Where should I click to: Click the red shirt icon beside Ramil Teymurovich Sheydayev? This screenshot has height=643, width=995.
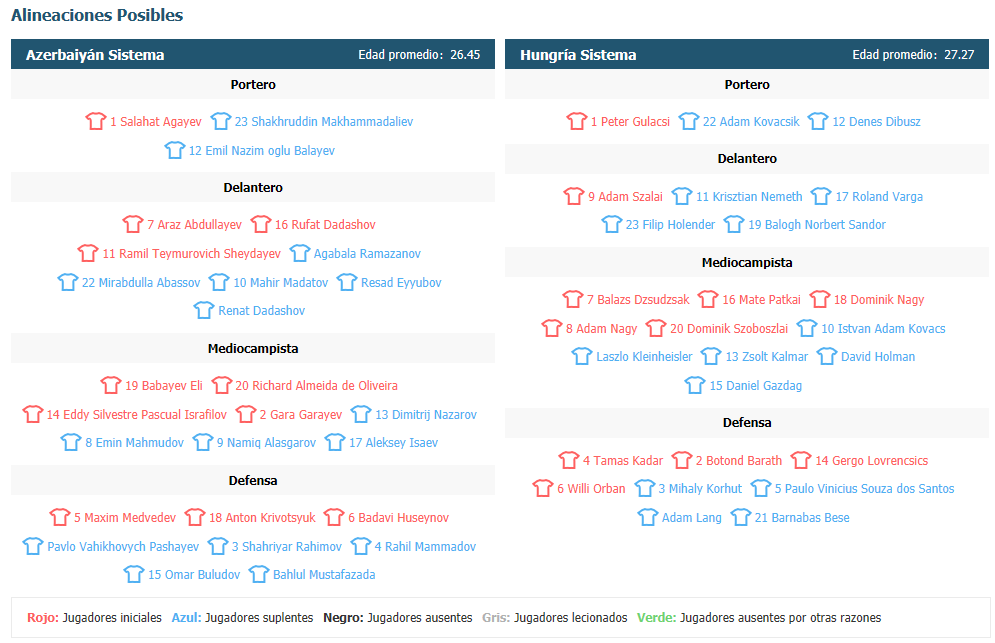[x=88, y=253]
